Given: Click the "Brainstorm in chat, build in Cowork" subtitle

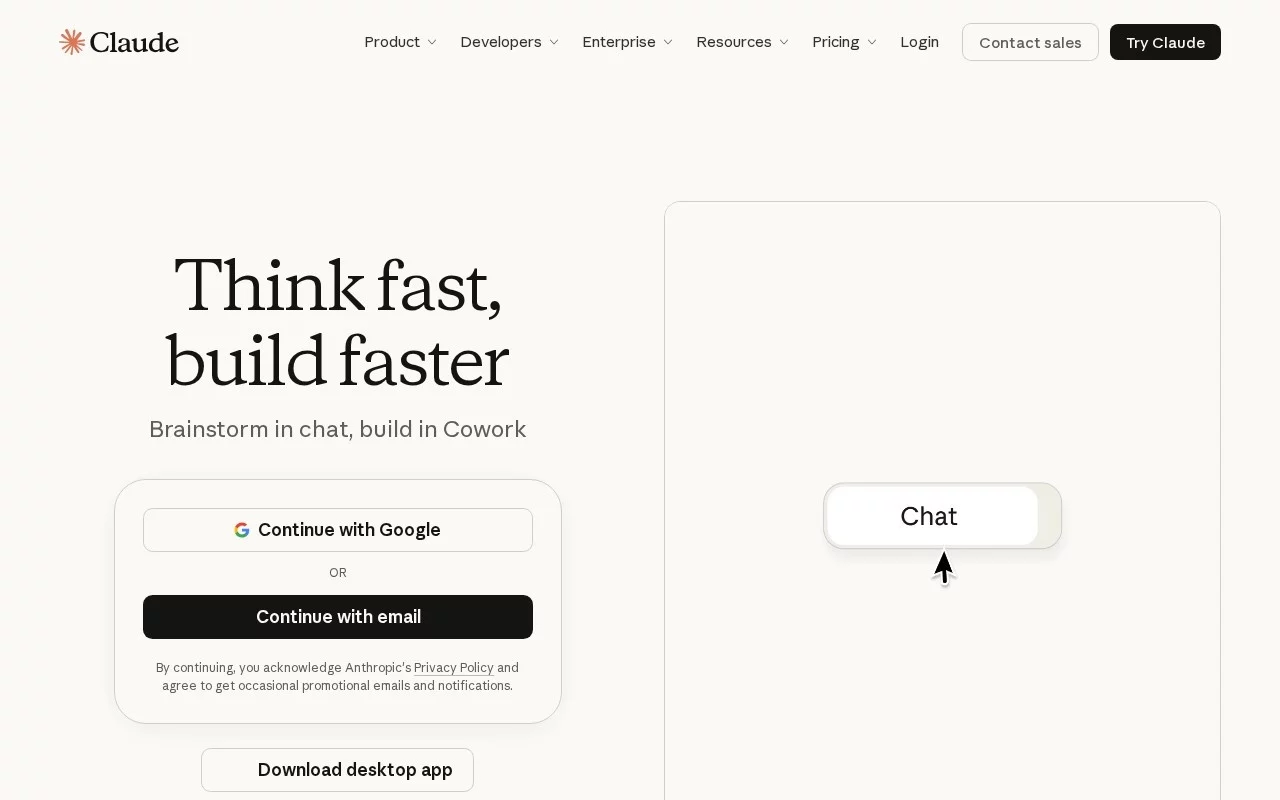Looking at the screenshot, I should pyautogui.click(x=337, y=429).
